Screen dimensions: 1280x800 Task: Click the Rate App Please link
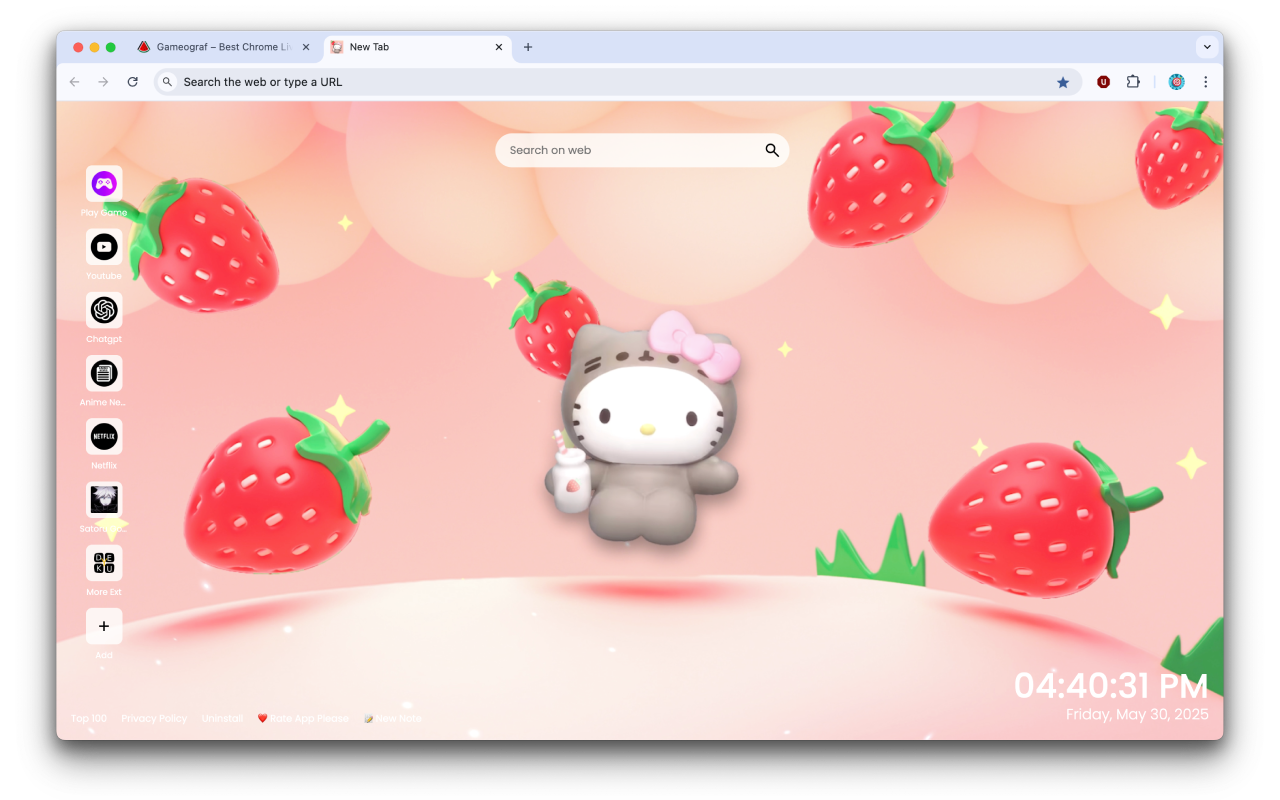[303, 718]
